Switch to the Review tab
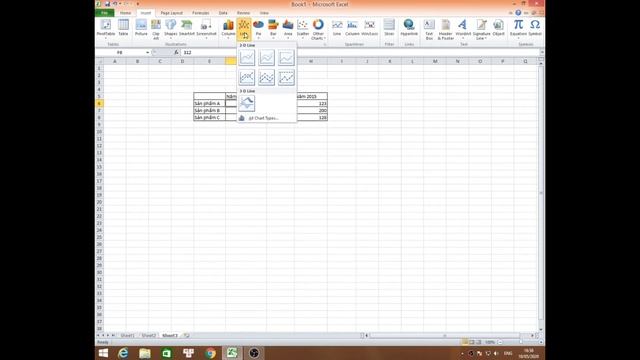Viewport: 640px width, 360px height. (x=243, y=13)
